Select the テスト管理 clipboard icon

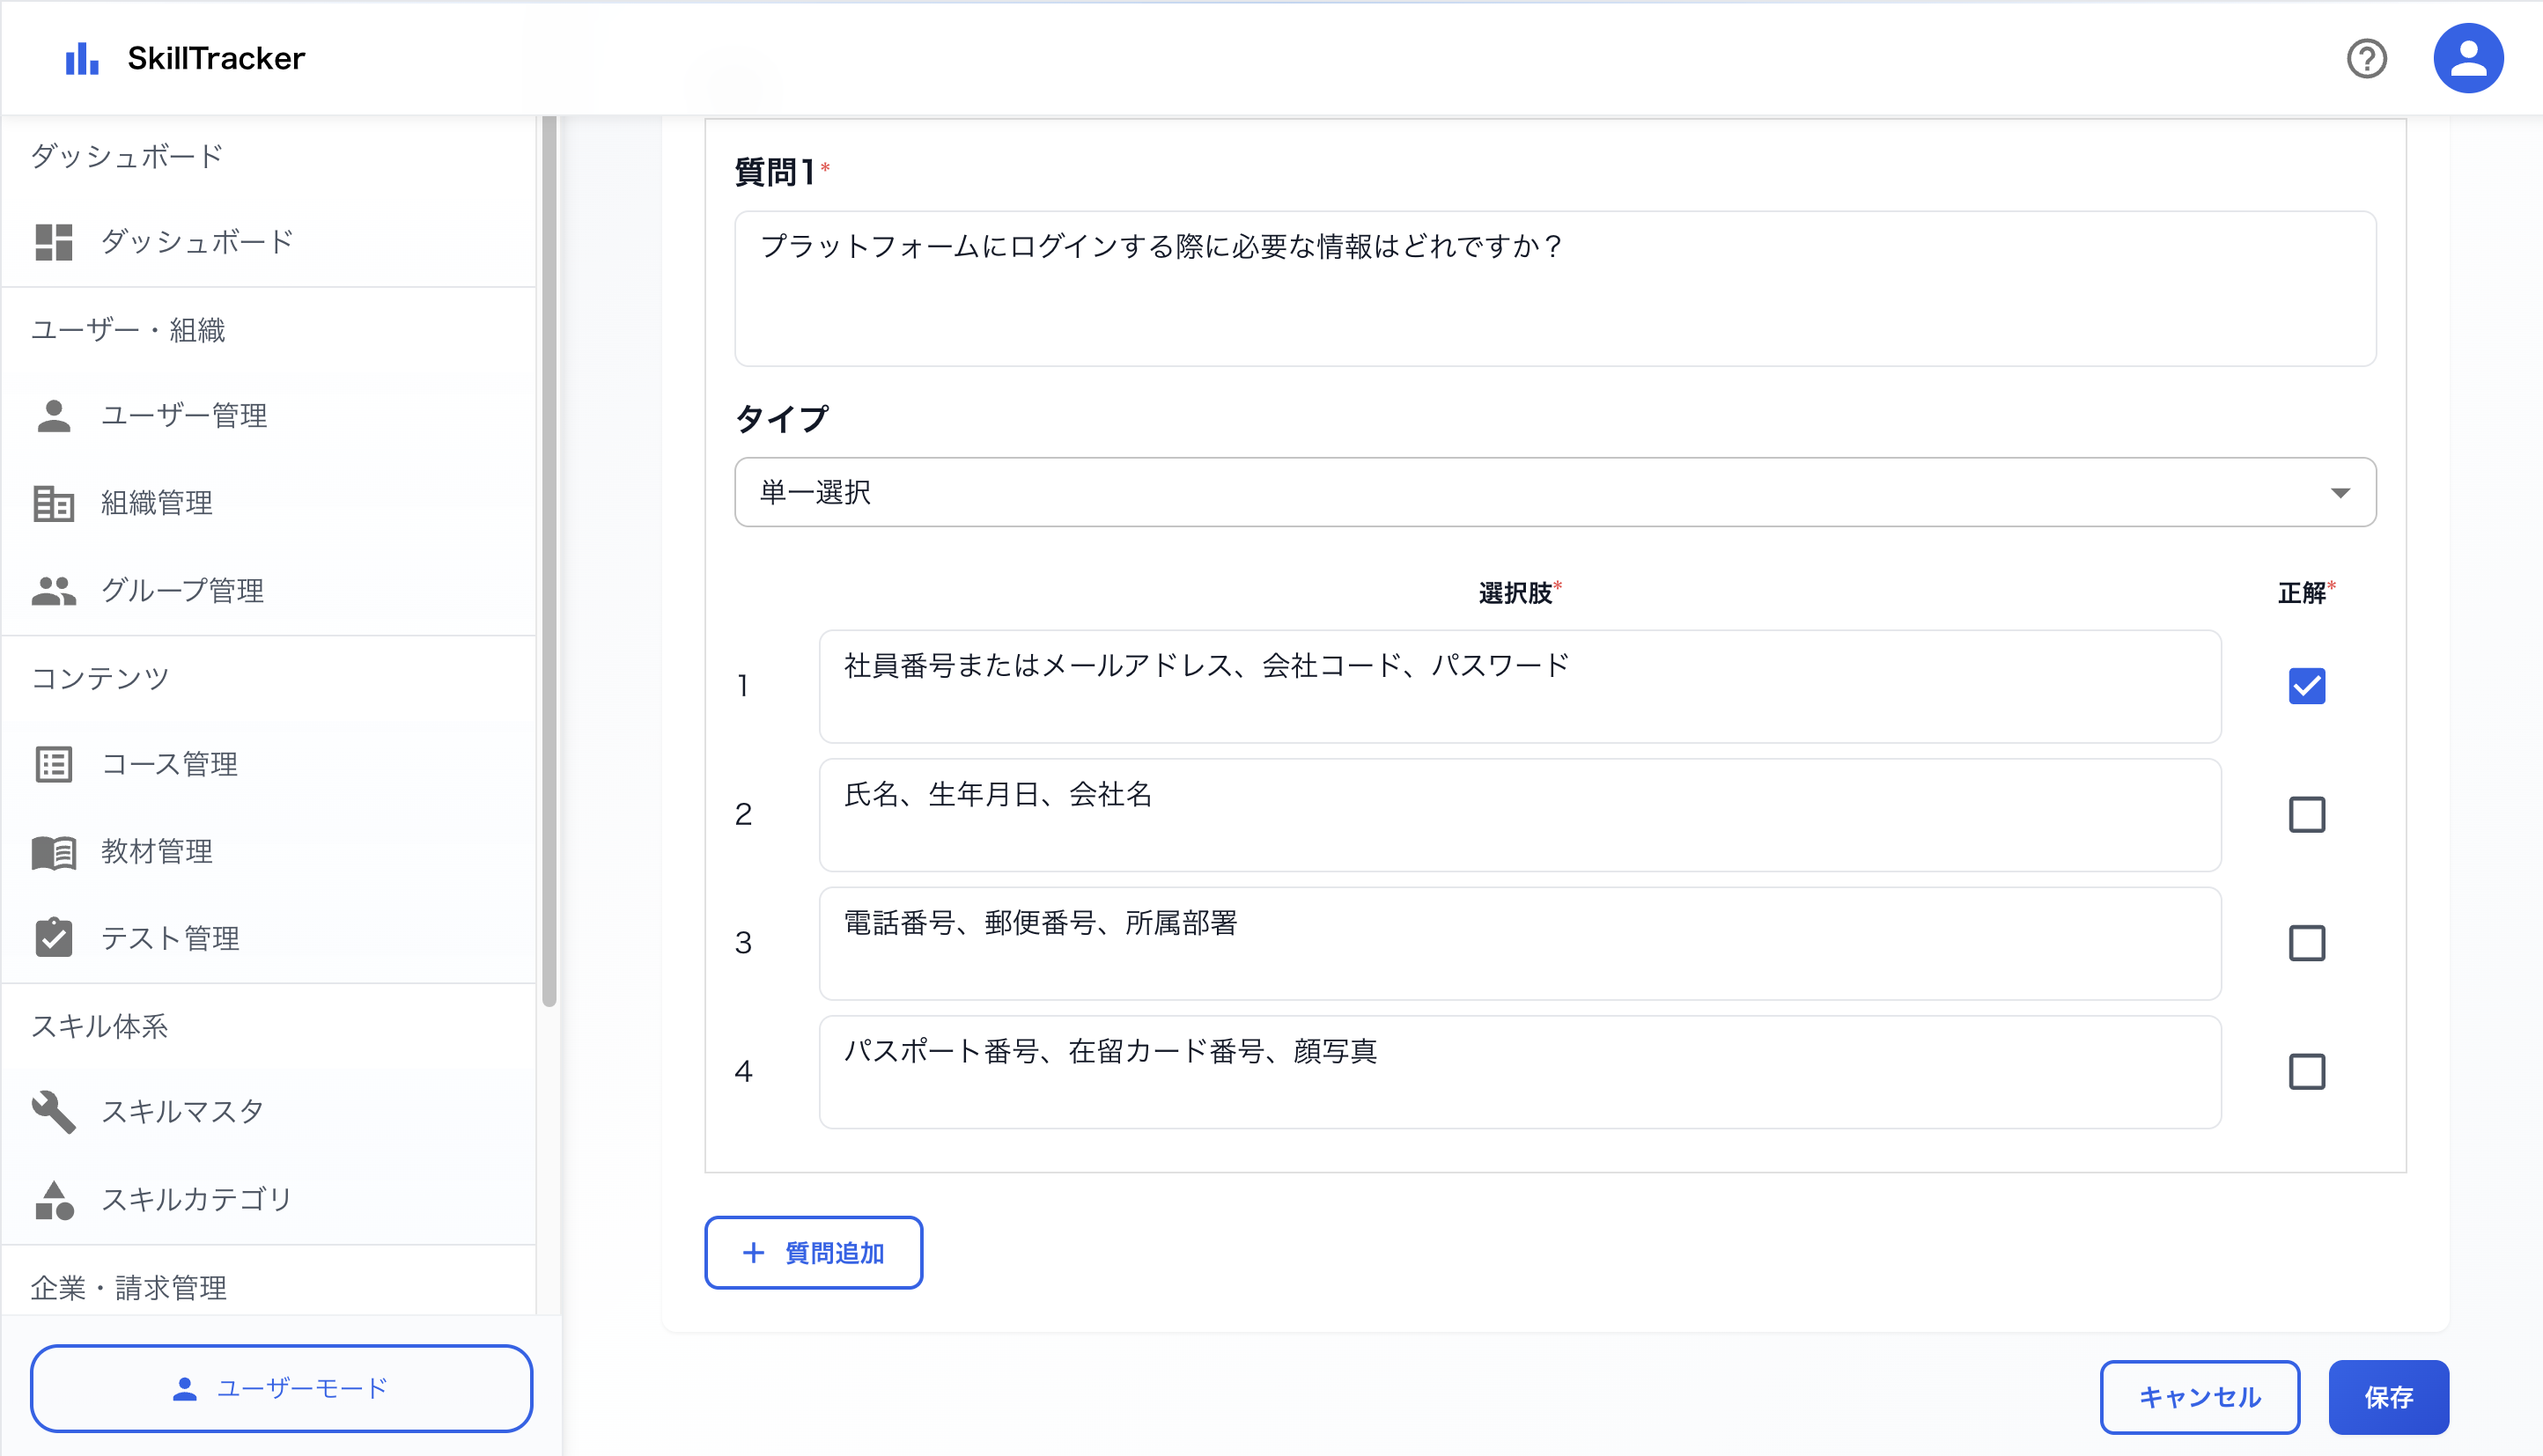(55, 938)
